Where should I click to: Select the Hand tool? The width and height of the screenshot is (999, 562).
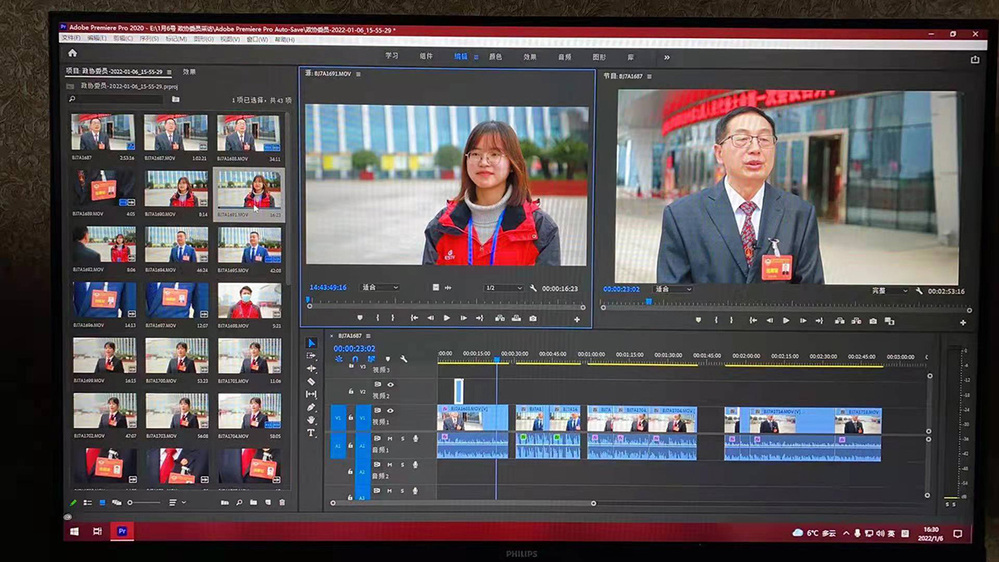click(311, 420)
